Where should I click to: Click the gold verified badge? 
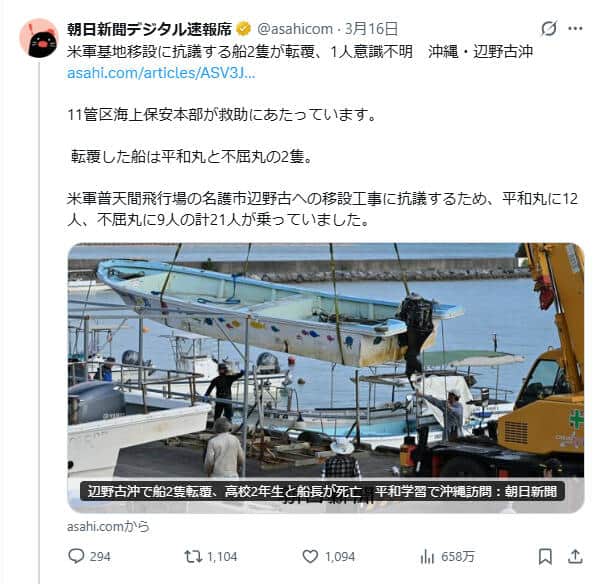tap(244, 29)
